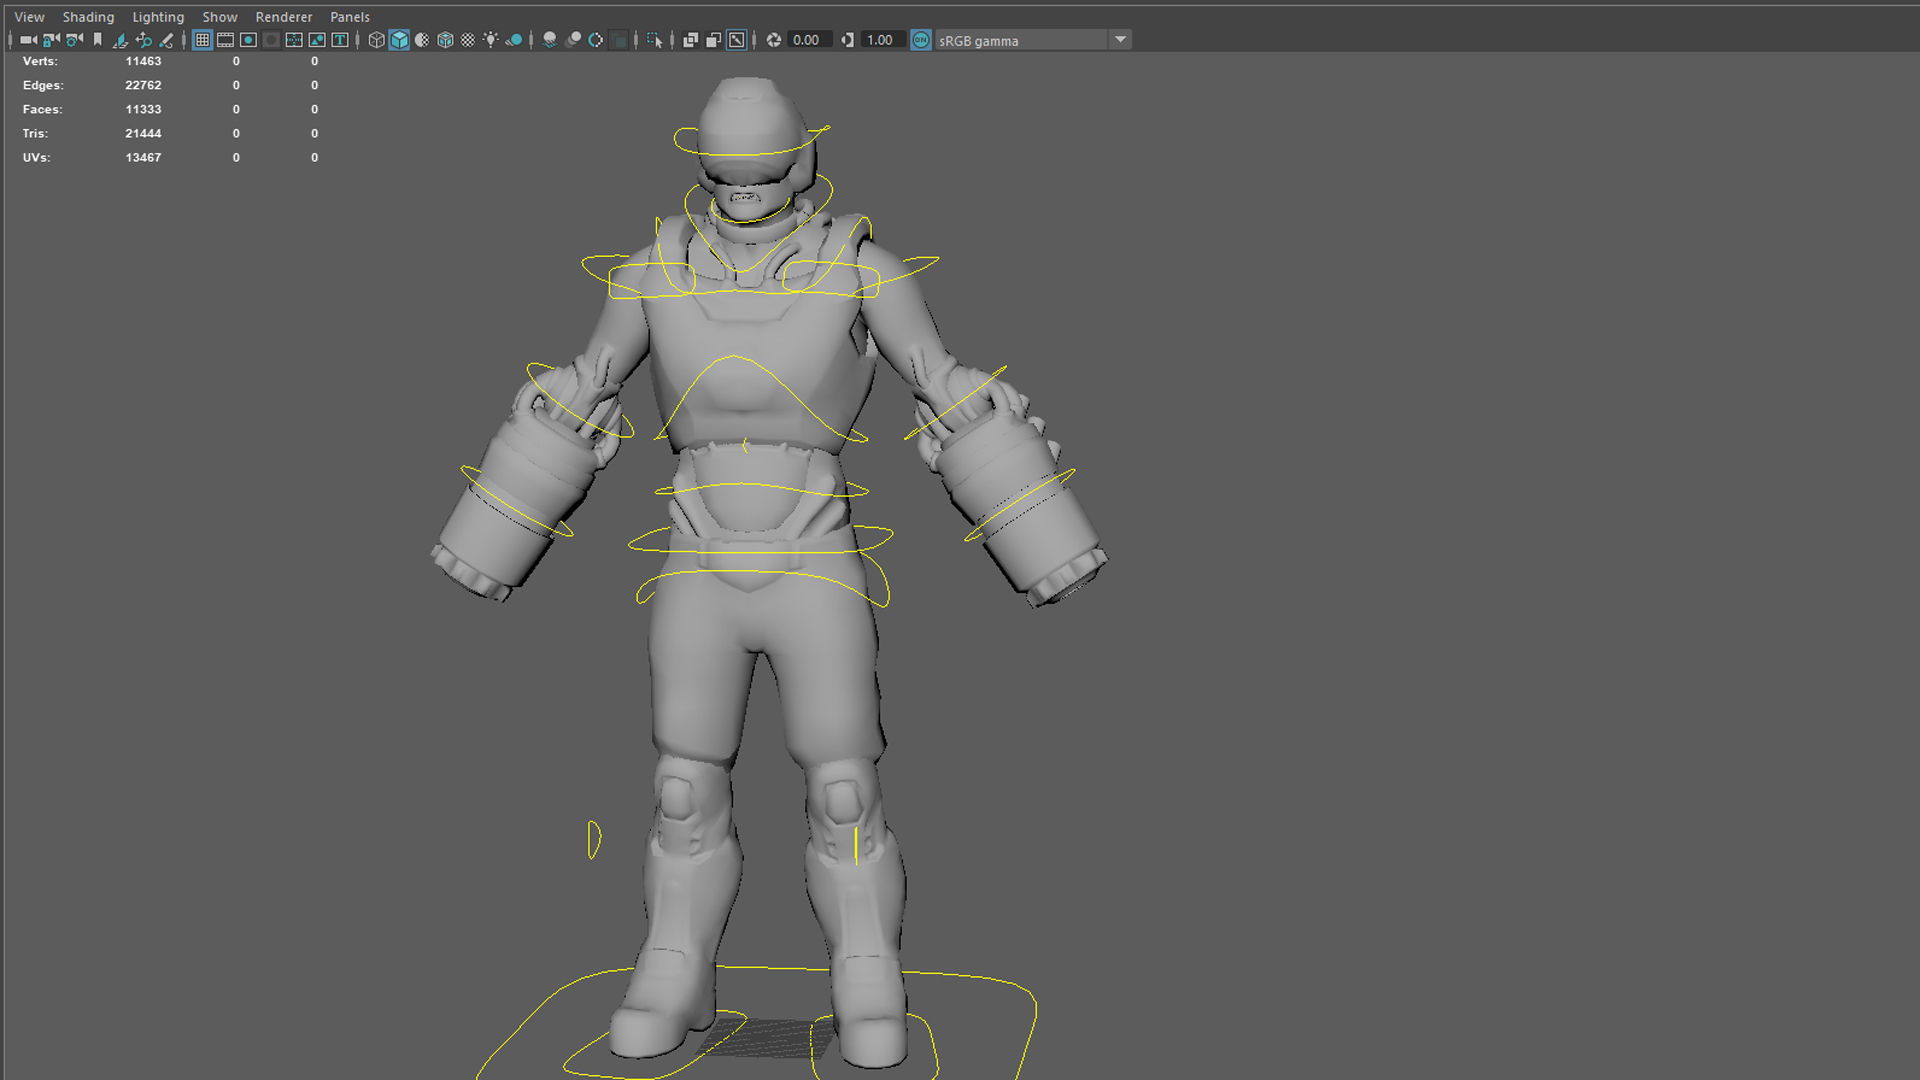Click the Verts: label
Image resolution: width=1920 pixels, height=1080 pixels.
pyautogui.click(x=40, y=61)
